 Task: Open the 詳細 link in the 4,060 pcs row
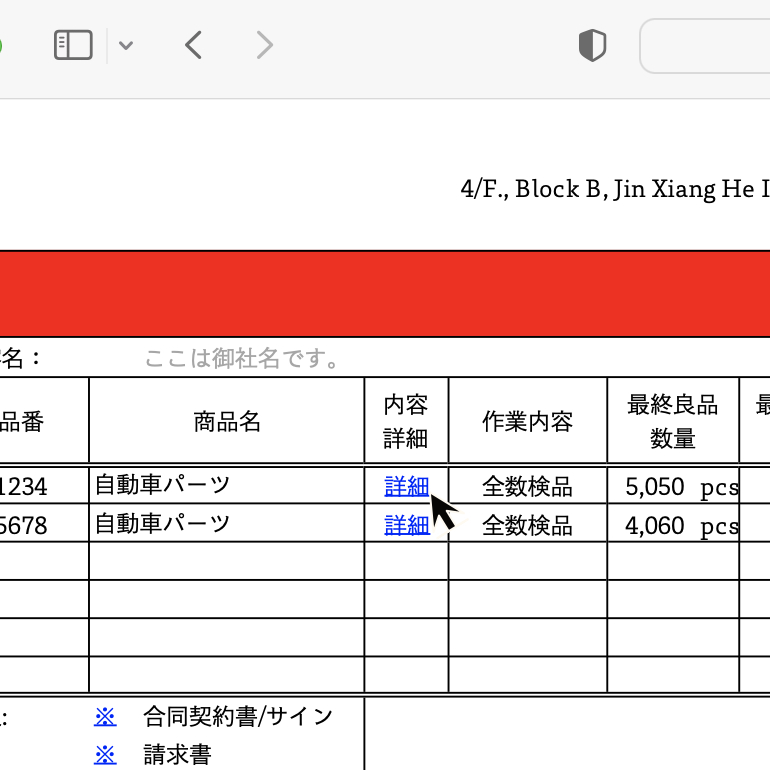coord(406,525)
